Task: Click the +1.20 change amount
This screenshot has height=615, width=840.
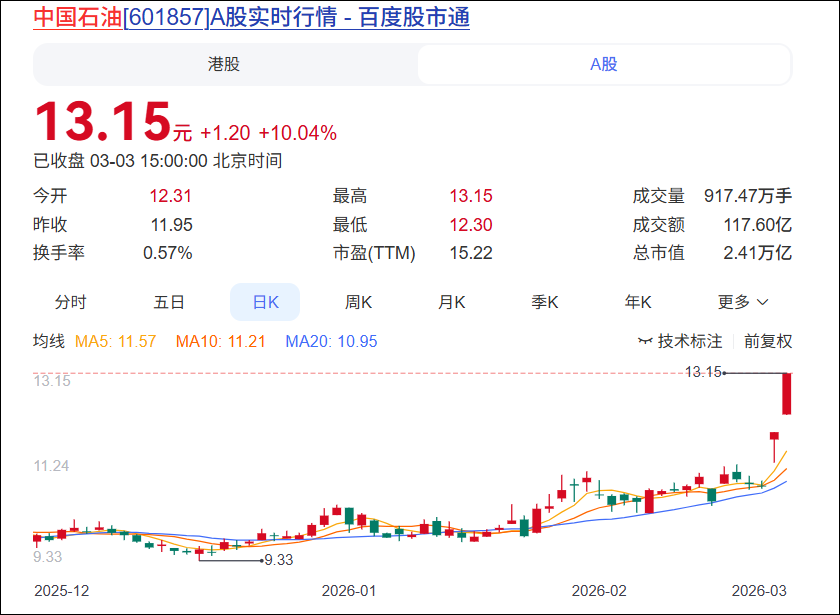Action: click(x=225, y=133)
